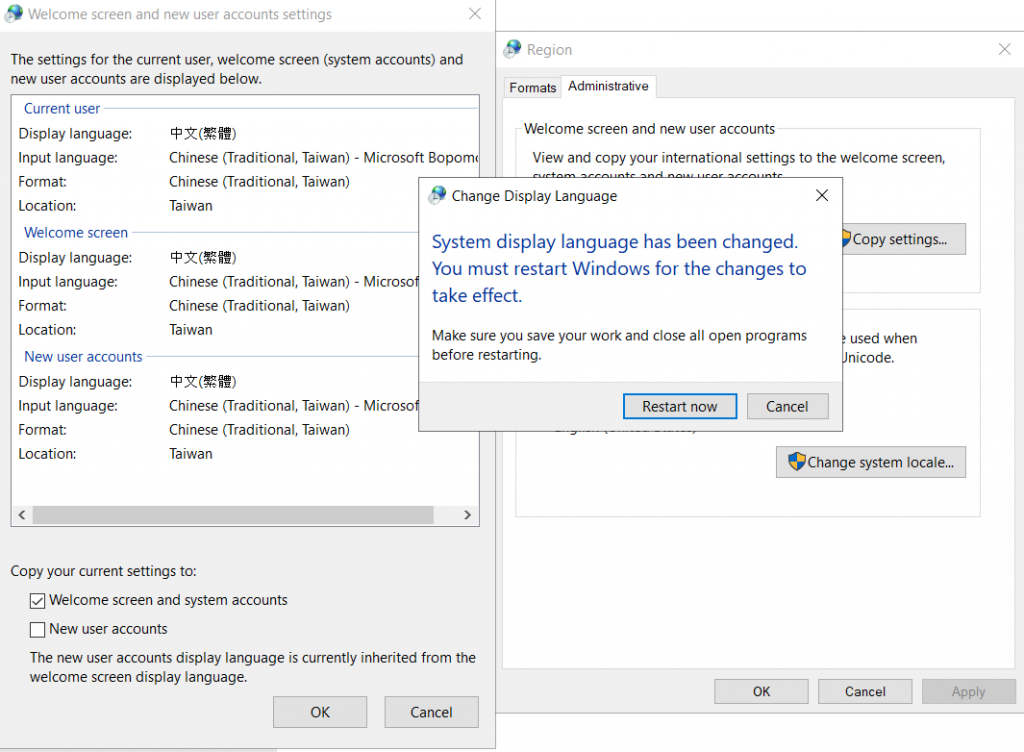Enable the New user accounts checkbox
The height and width of the screenshot is (752, 1024).
pyautogui.click(x=37, y=629)
